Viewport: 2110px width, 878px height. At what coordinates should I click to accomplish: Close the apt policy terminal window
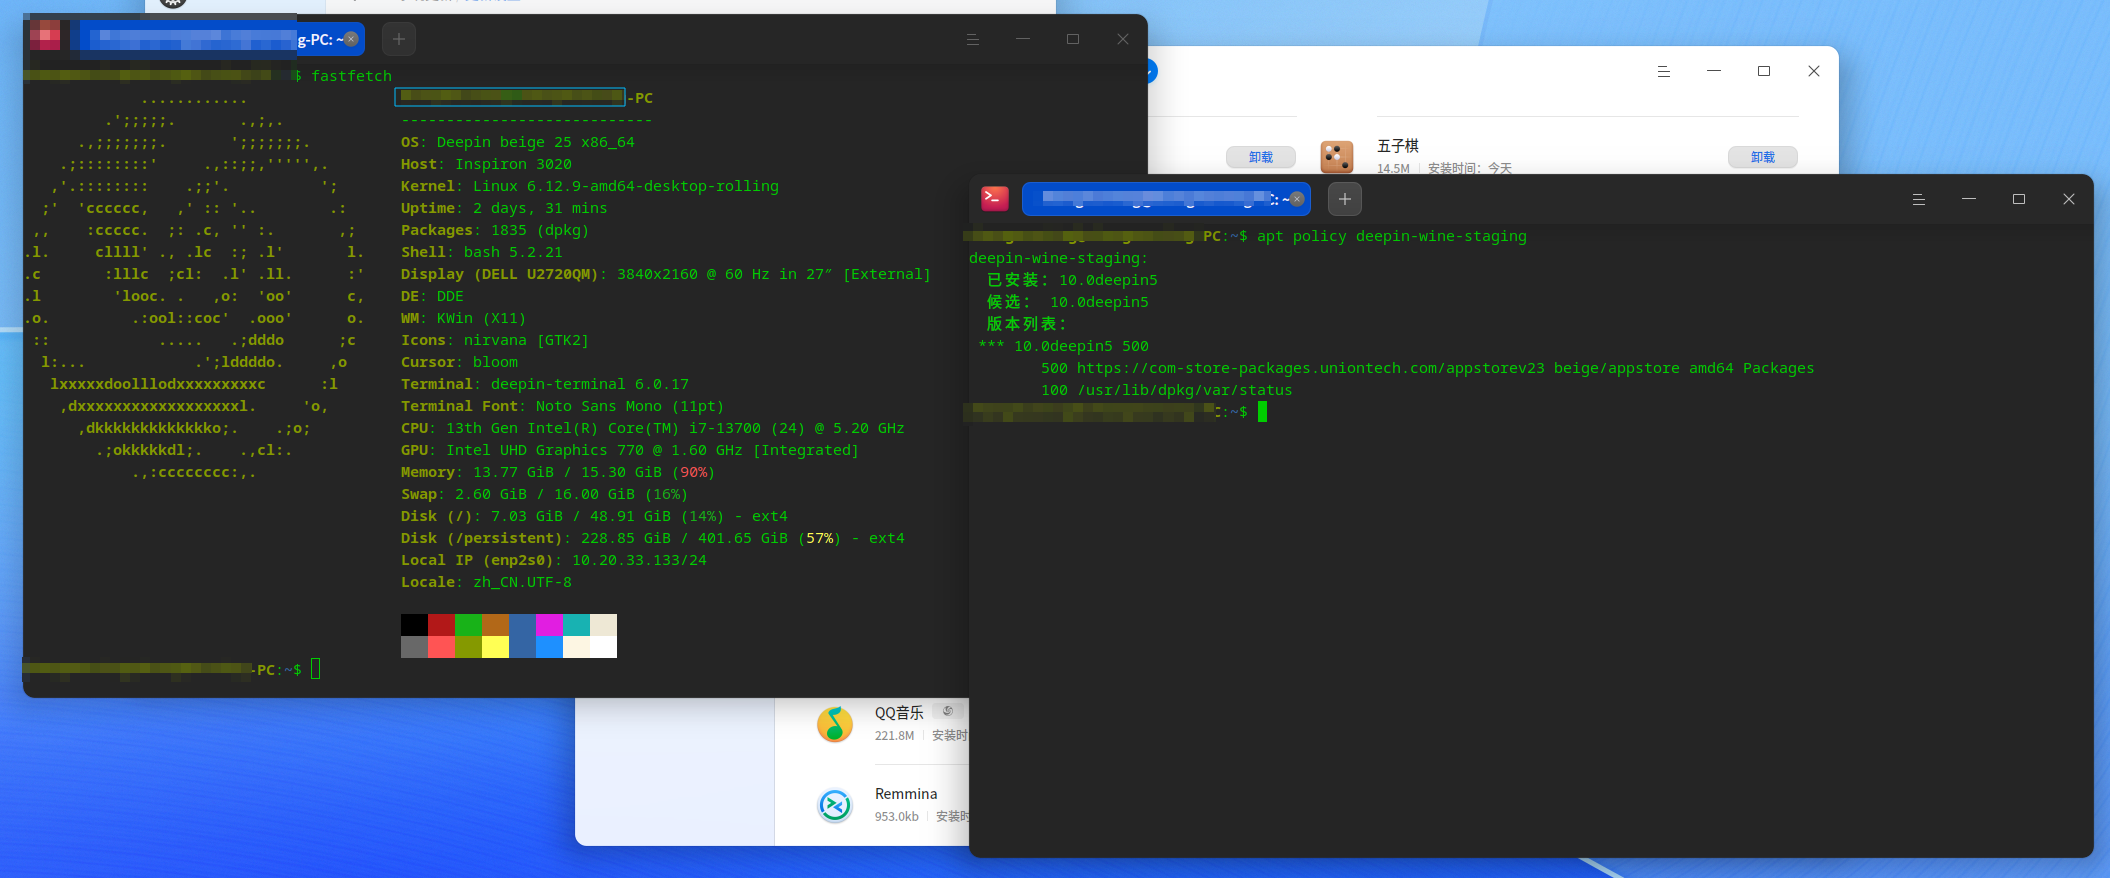tap(2069, 199)
